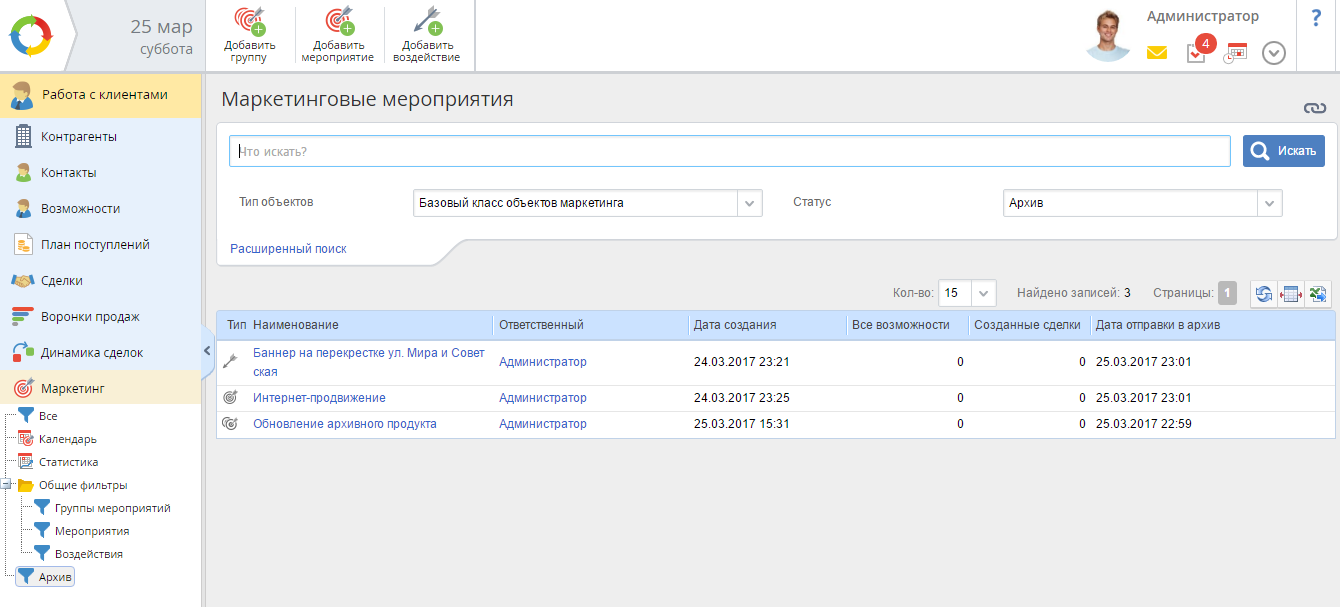Click the column width settings icon
The width and height of the screenshot is (1340, 607).
point(1291,294)
